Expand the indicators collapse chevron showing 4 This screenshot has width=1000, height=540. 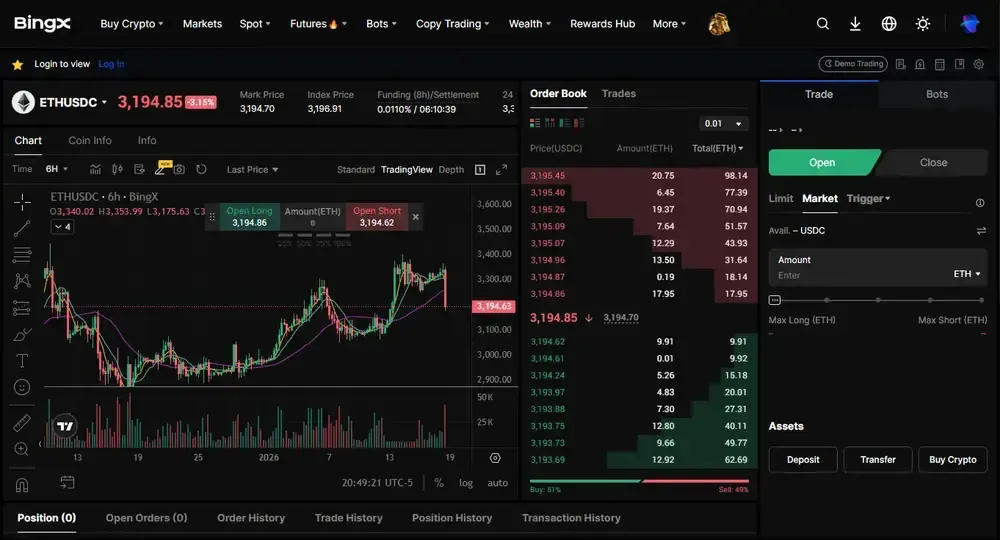(62, 227)
